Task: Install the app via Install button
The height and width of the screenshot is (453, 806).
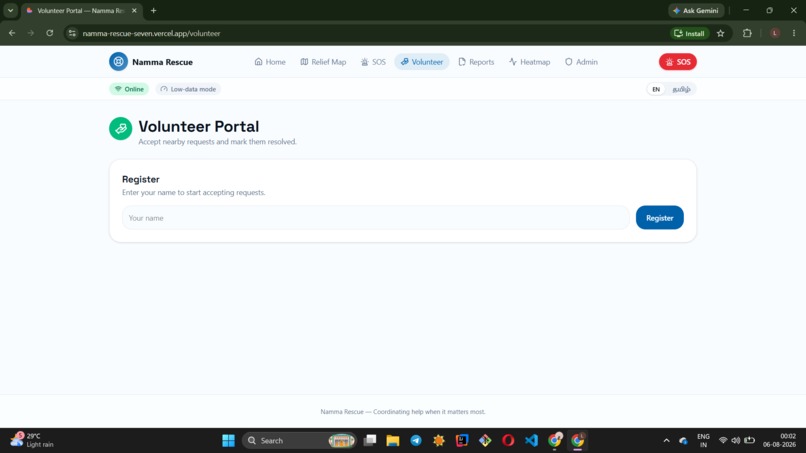Action: coord(689,33)
